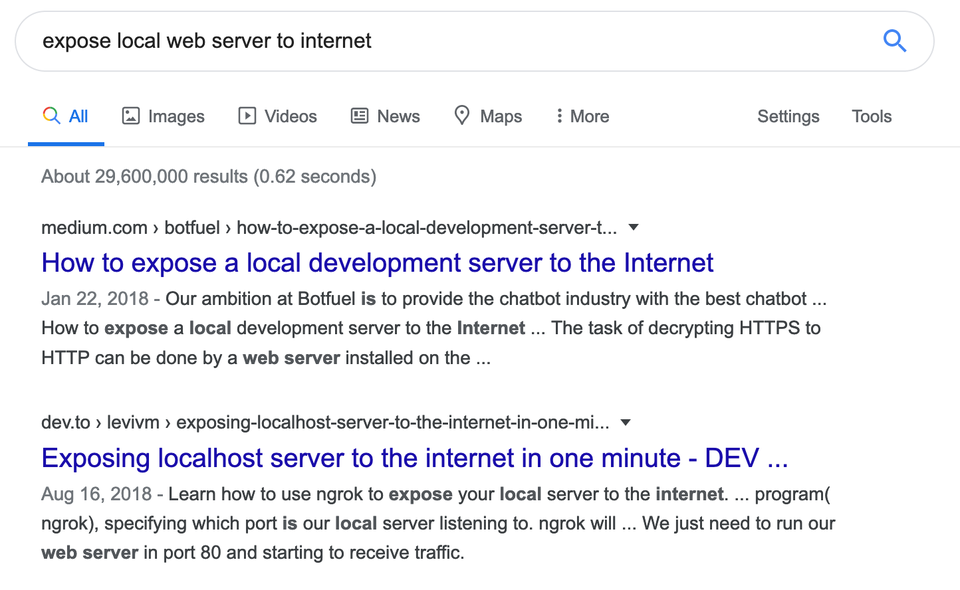Click the medium.com botfuel breadcrumb URL
Viewport: 960px width, 590px height.
[328, 228]
